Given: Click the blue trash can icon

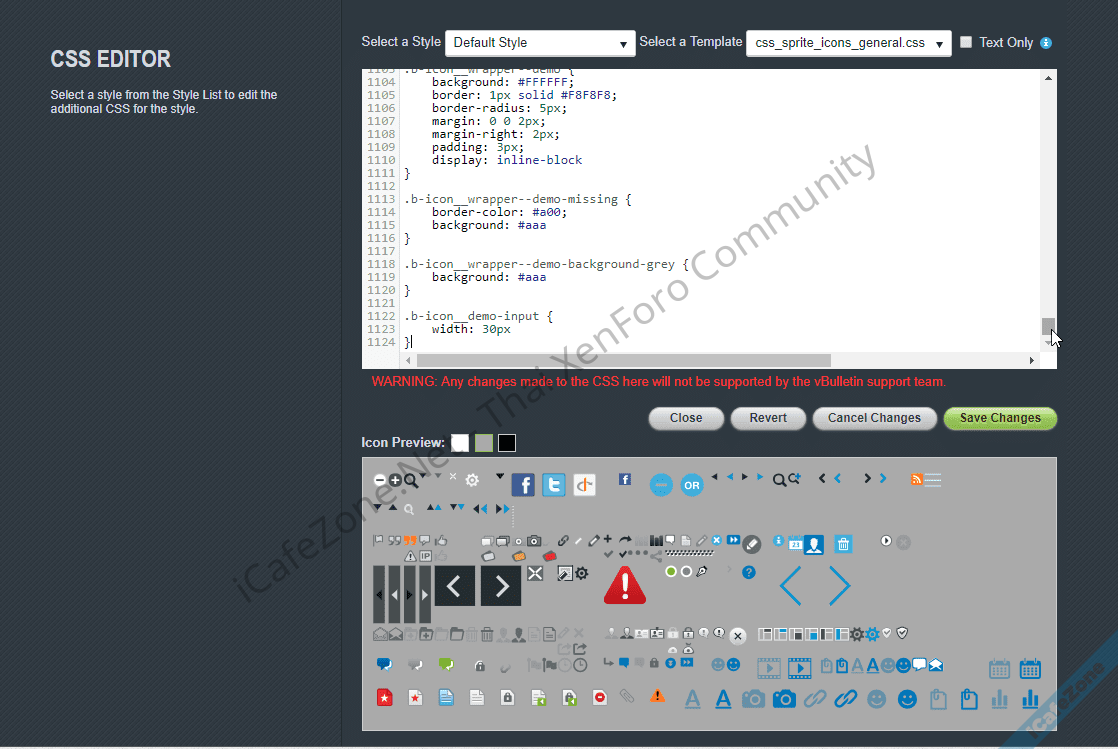Looking at the screenshot, I should click(843, 544).
